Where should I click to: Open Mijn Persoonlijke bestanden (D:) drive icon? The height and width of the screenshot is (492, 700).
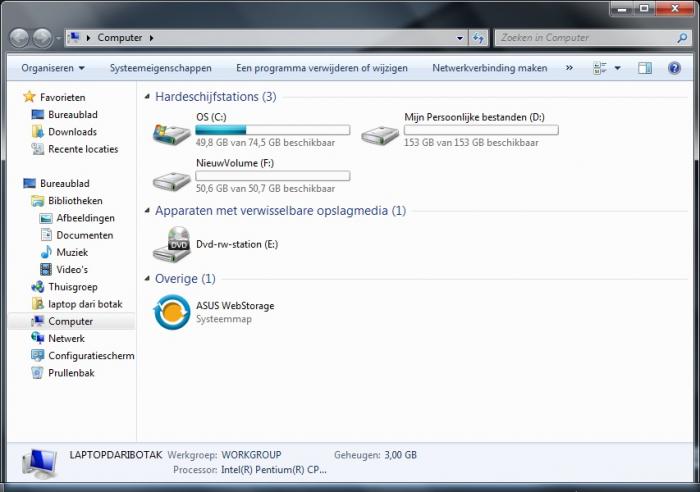point(379,132)
